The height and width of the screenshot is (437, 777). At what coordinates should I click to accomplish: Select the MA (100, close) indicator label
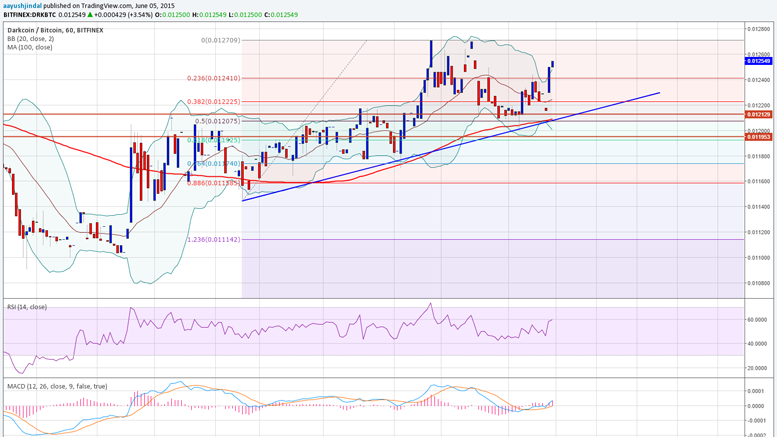coord(29,48)
